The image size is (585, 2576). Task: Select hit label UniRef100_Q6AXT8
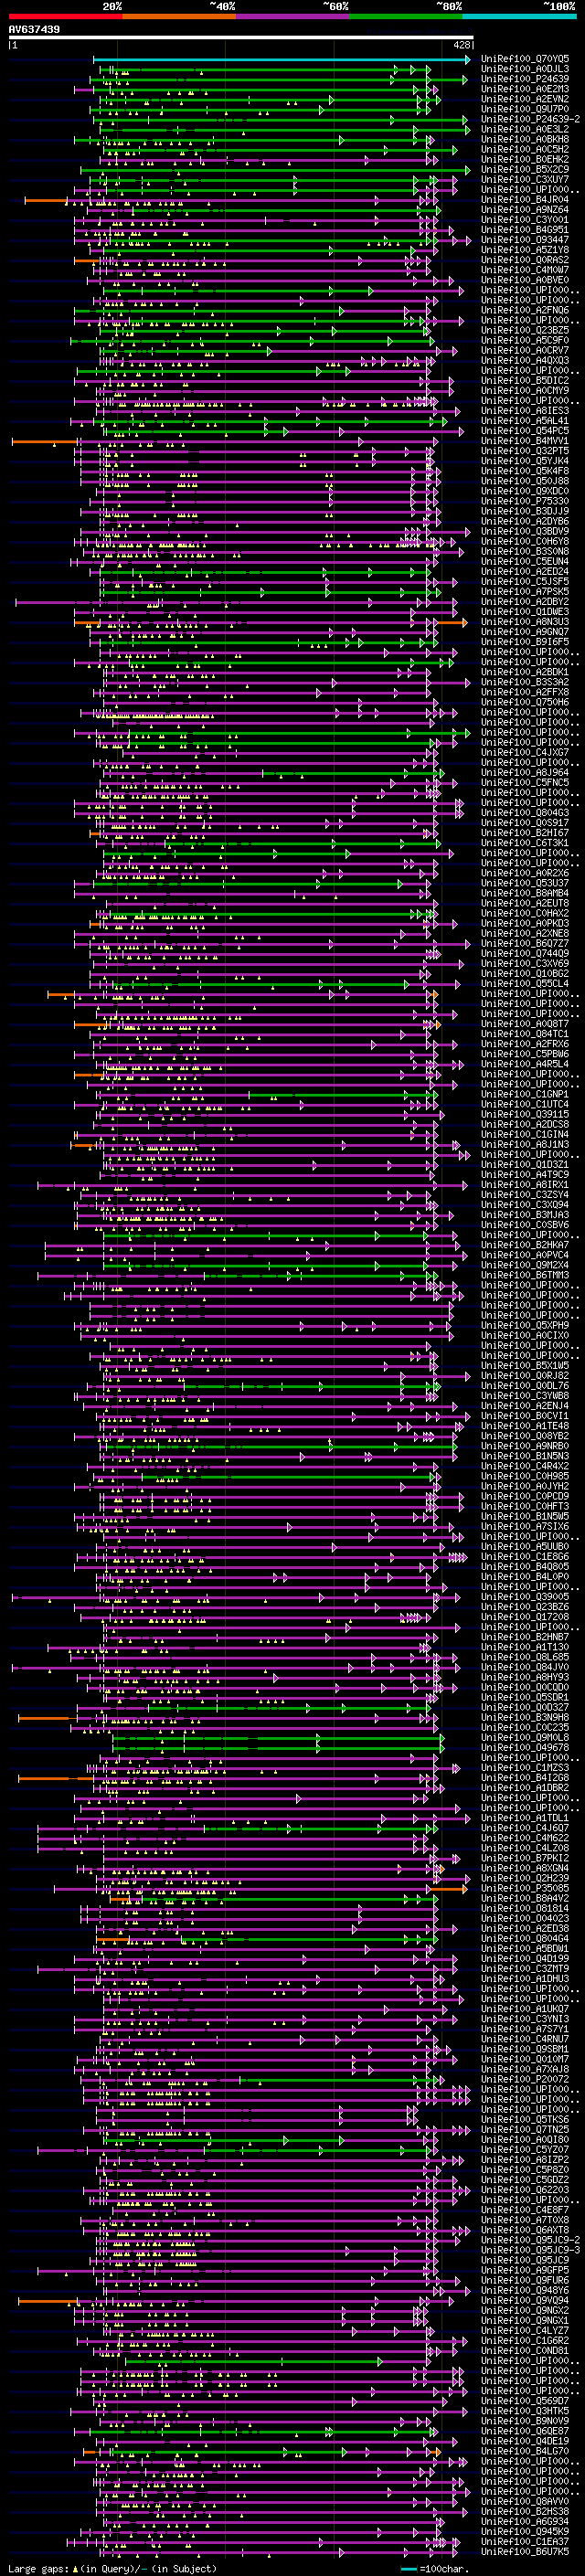click(x=525, y=2230)
